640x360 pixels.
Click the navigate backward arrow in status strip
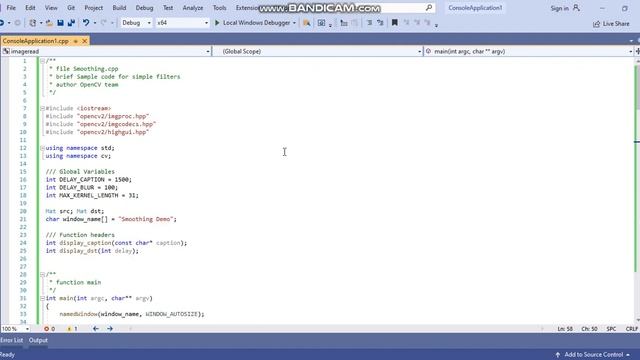click(96, 329)
